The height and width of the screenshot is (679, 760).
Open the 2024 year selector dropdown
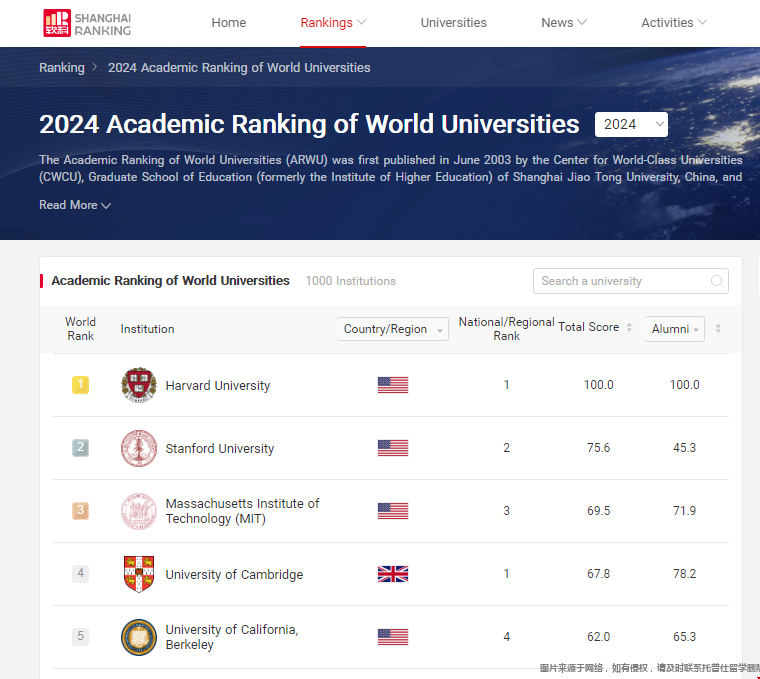[631, 125]
